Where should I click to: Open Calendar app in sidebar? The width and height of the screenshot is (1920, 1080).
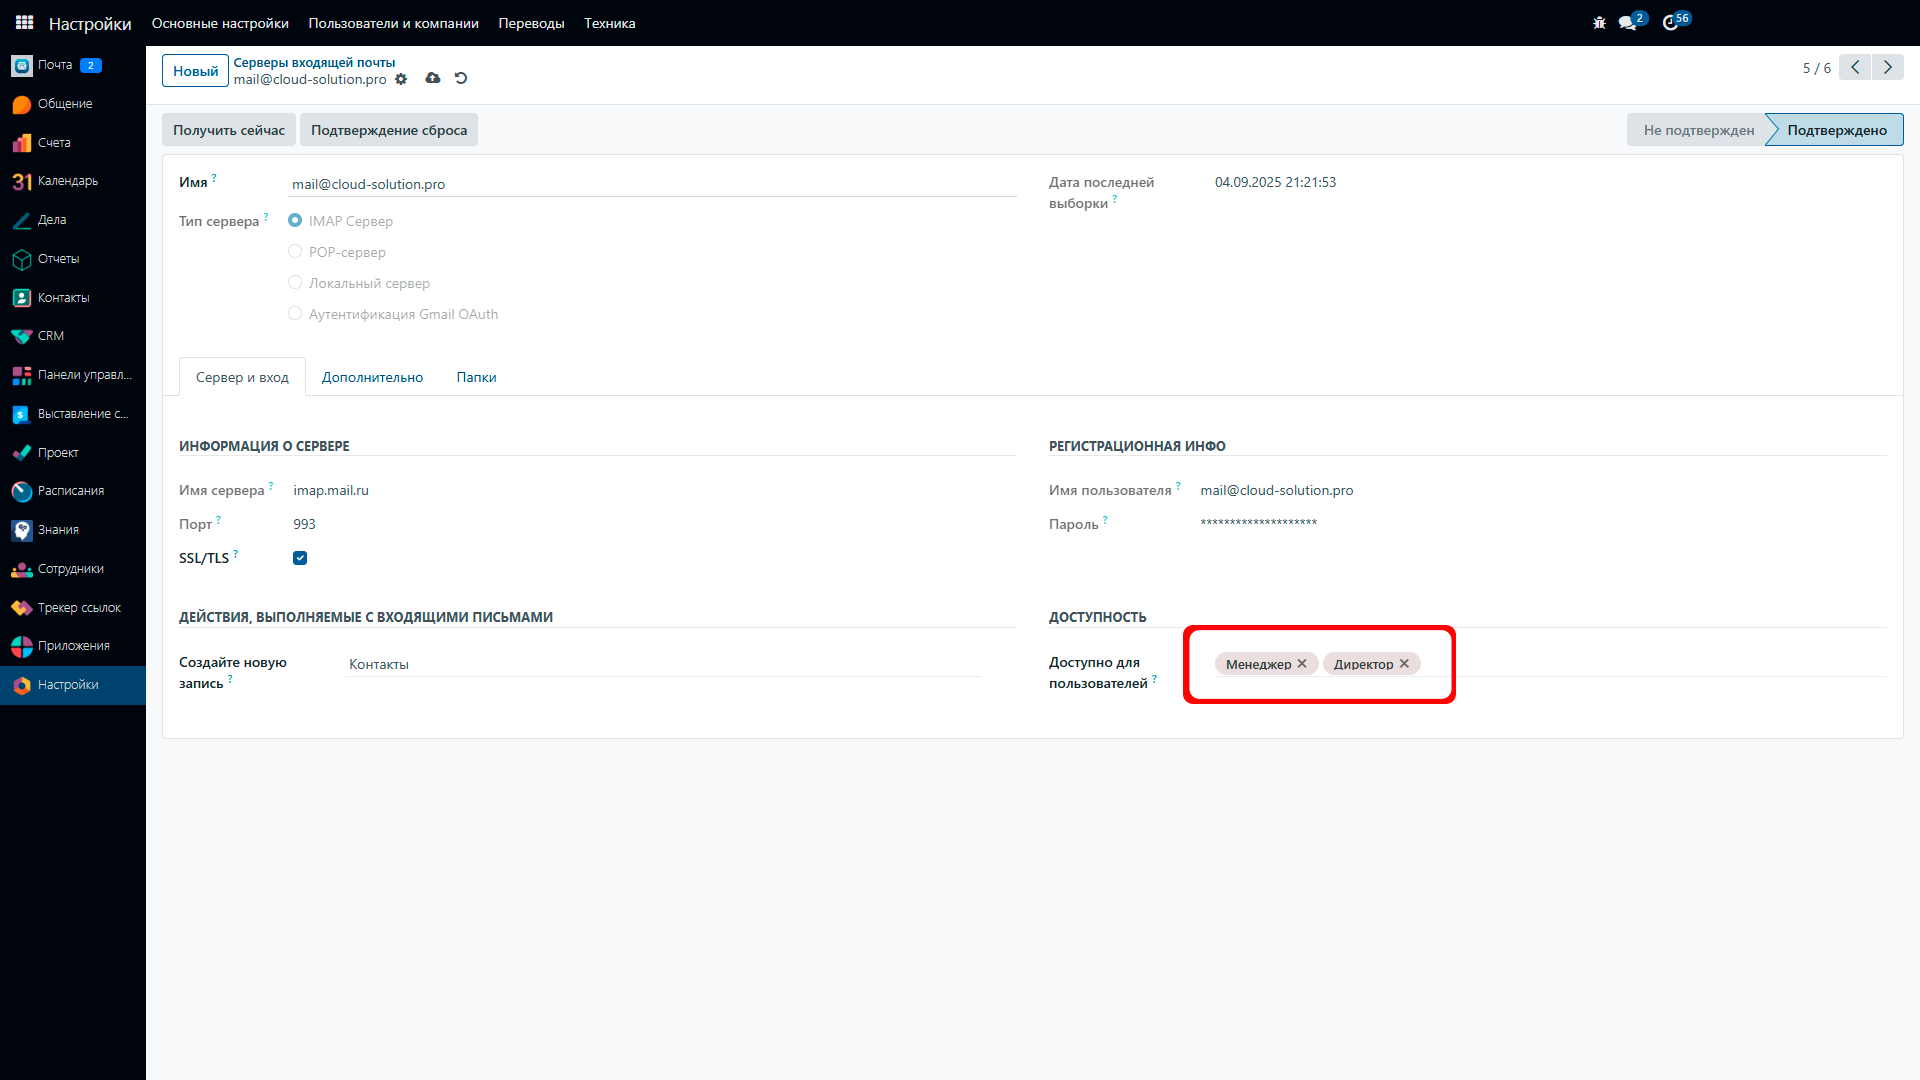pyautogui.click(x=67, y=181)
